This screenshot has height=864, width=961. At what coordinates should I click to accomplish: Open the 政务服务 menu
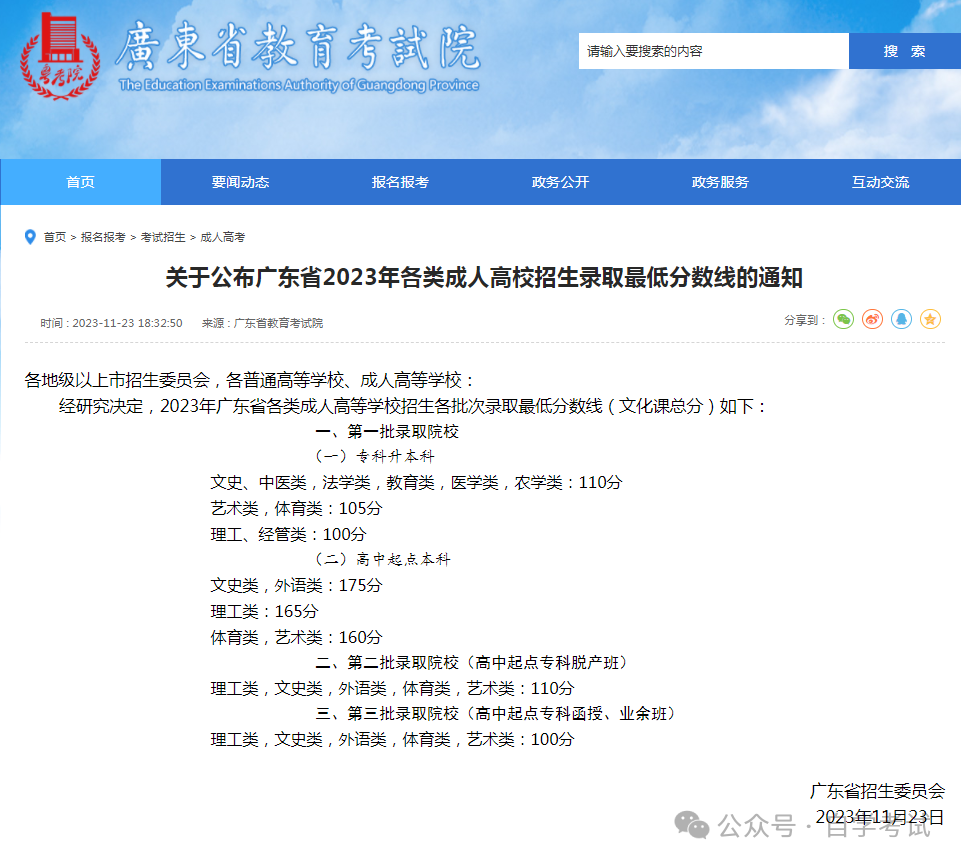[x=719, y=182]
